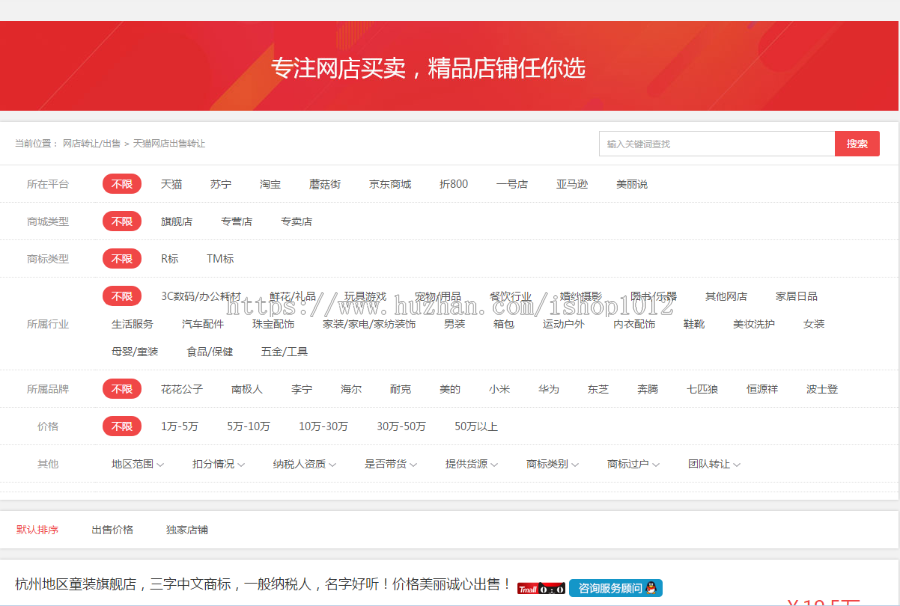Pick 运动户外 industry filter
900x606 pixels.
pyautogui.click(x=564, y=324)
